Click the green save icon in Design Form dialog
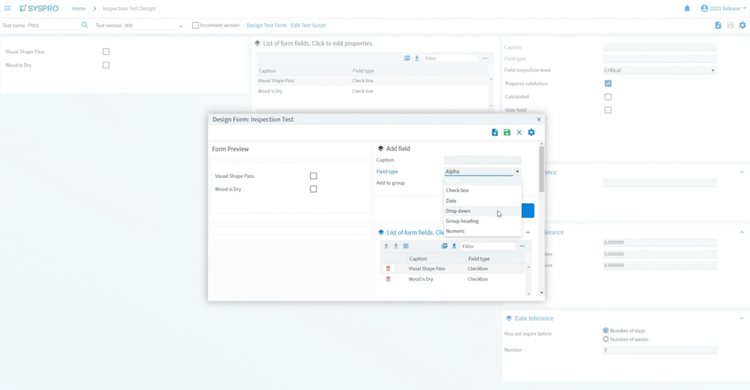 pos(507,133)
